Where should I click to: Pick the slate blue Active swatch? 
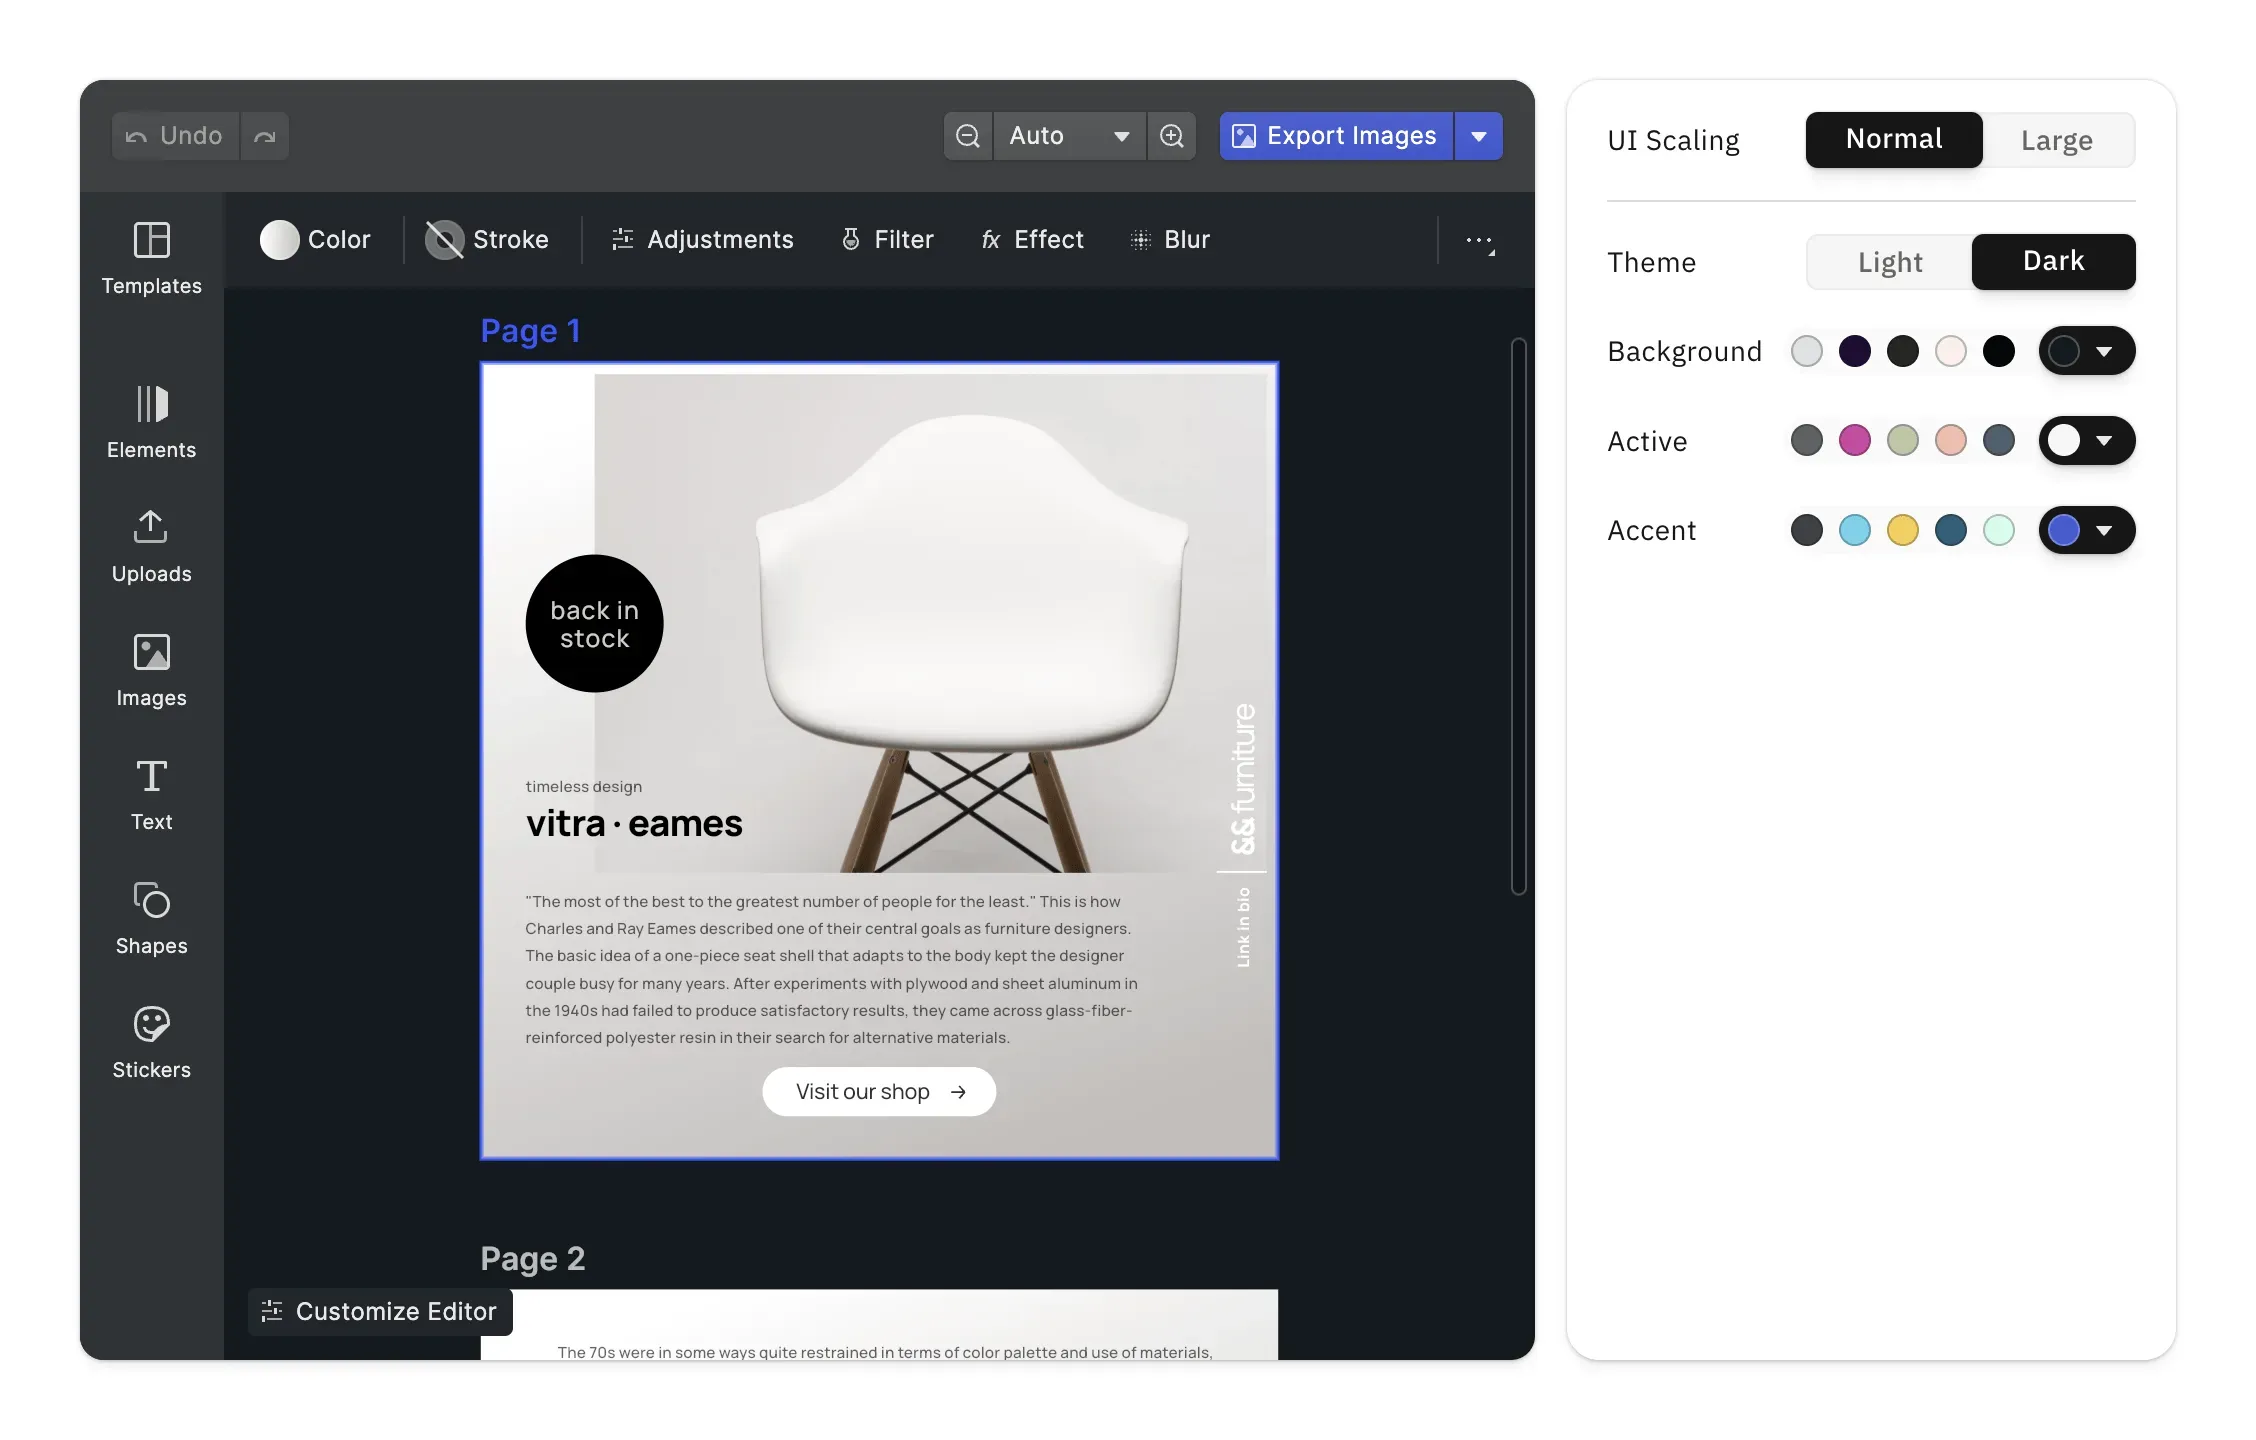[x=1999, y=441]
